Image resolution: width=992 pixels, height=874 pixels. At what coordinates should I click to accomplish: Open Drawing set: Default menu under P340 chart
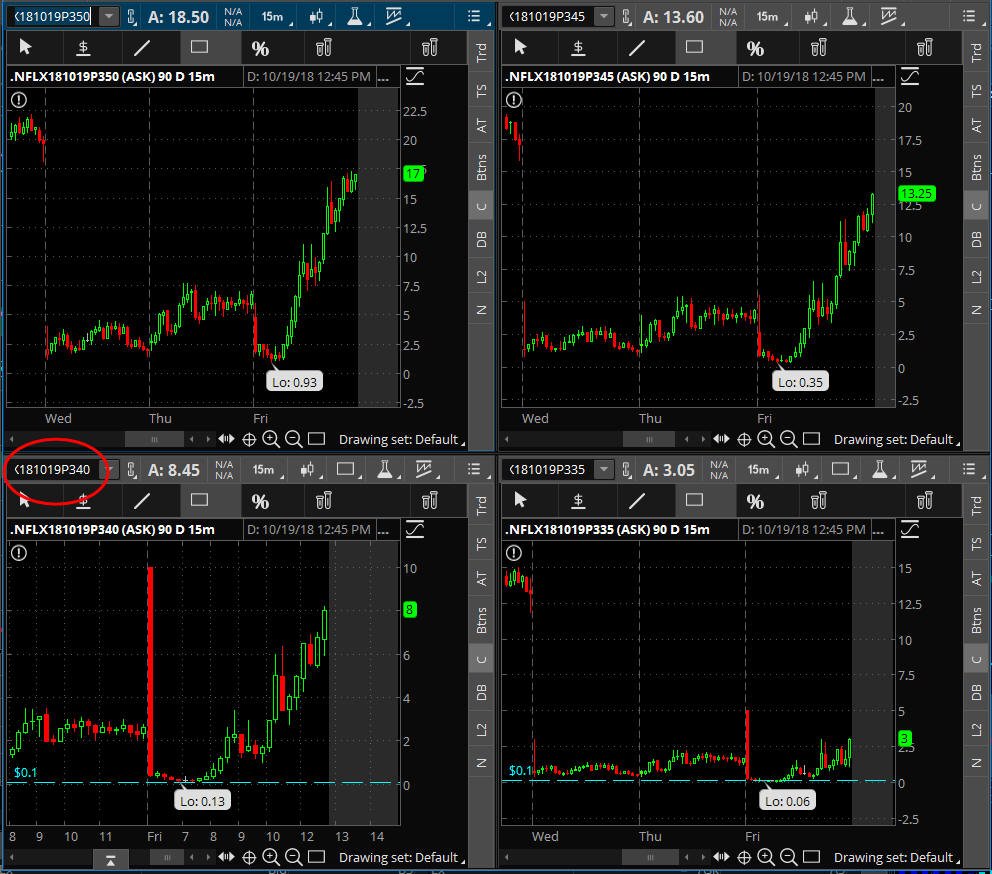pyautogui.click(x=401, y=858)
